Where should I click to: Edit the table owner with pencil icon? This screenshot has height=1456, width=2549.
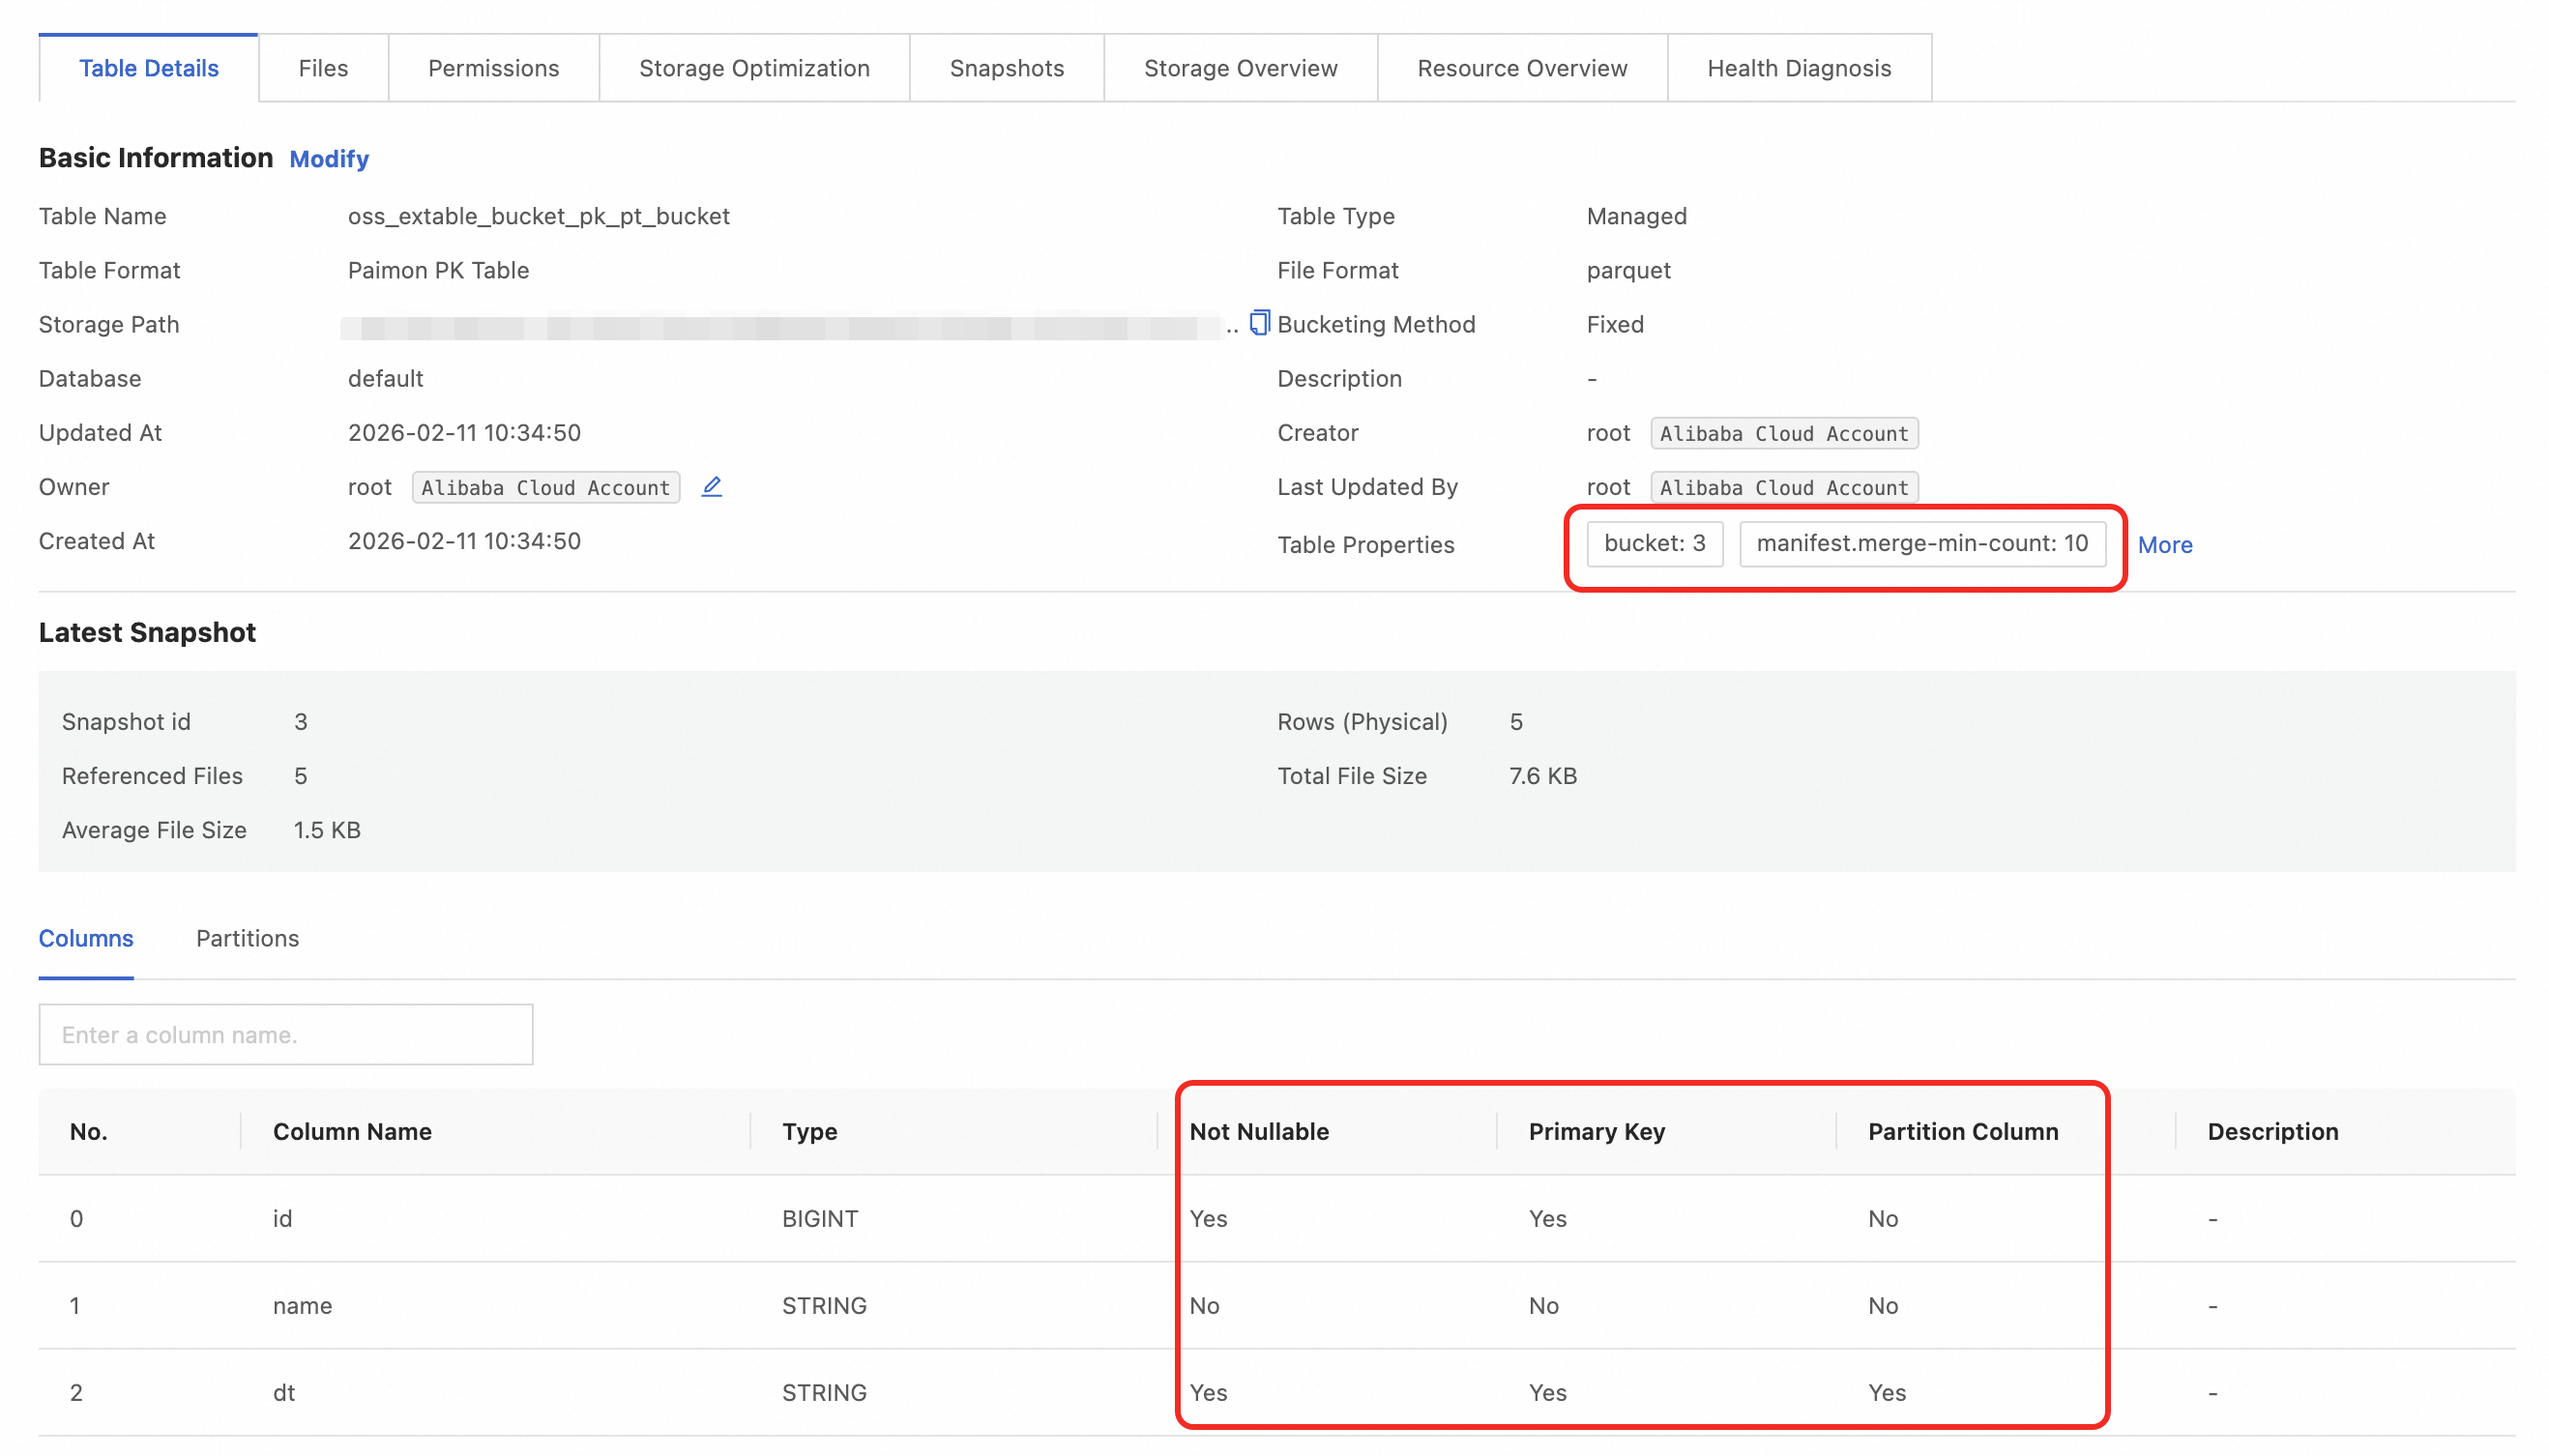(711, 487)
